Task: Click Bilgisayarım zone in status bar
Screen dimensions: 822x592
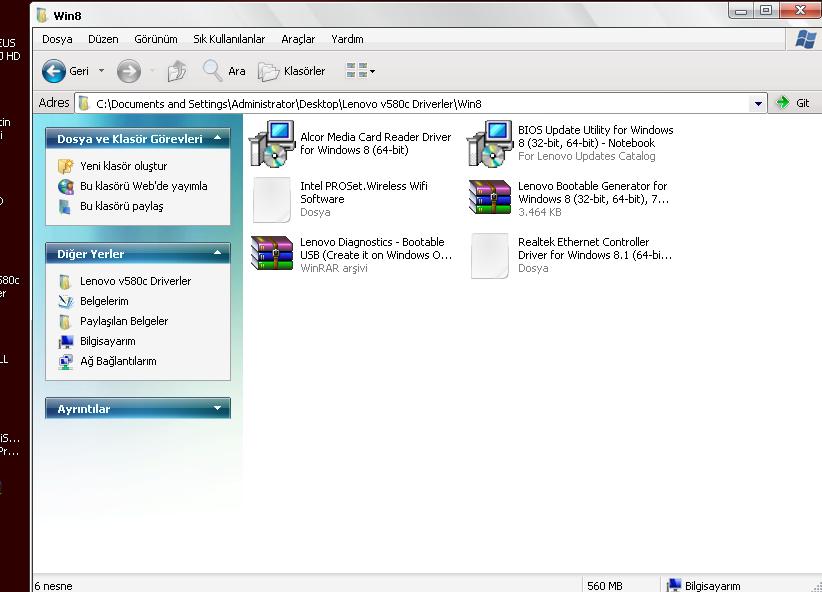Action: 704,586
